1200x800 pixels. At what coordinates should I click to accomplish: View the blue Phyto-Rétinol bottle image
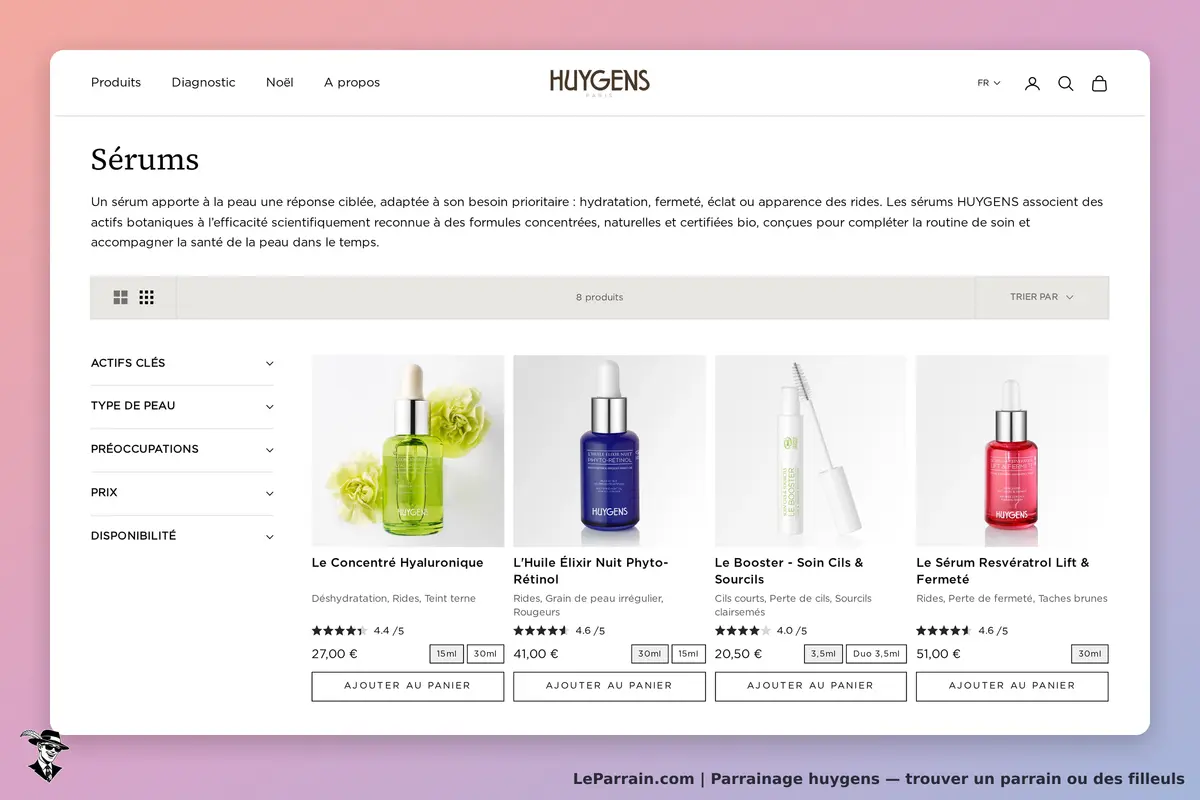(609, 451)
